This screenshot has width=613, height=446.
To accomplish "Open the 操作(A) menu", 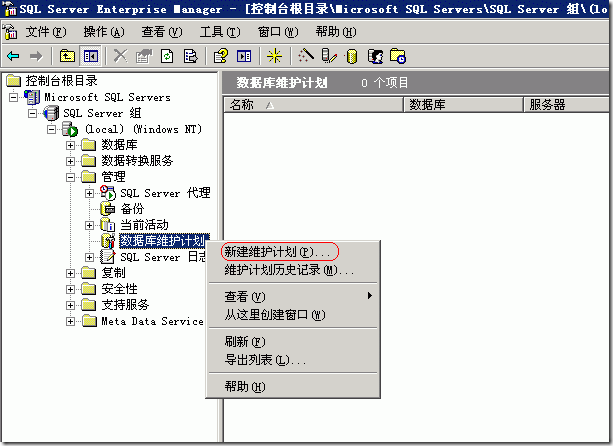I will point(104,32).
